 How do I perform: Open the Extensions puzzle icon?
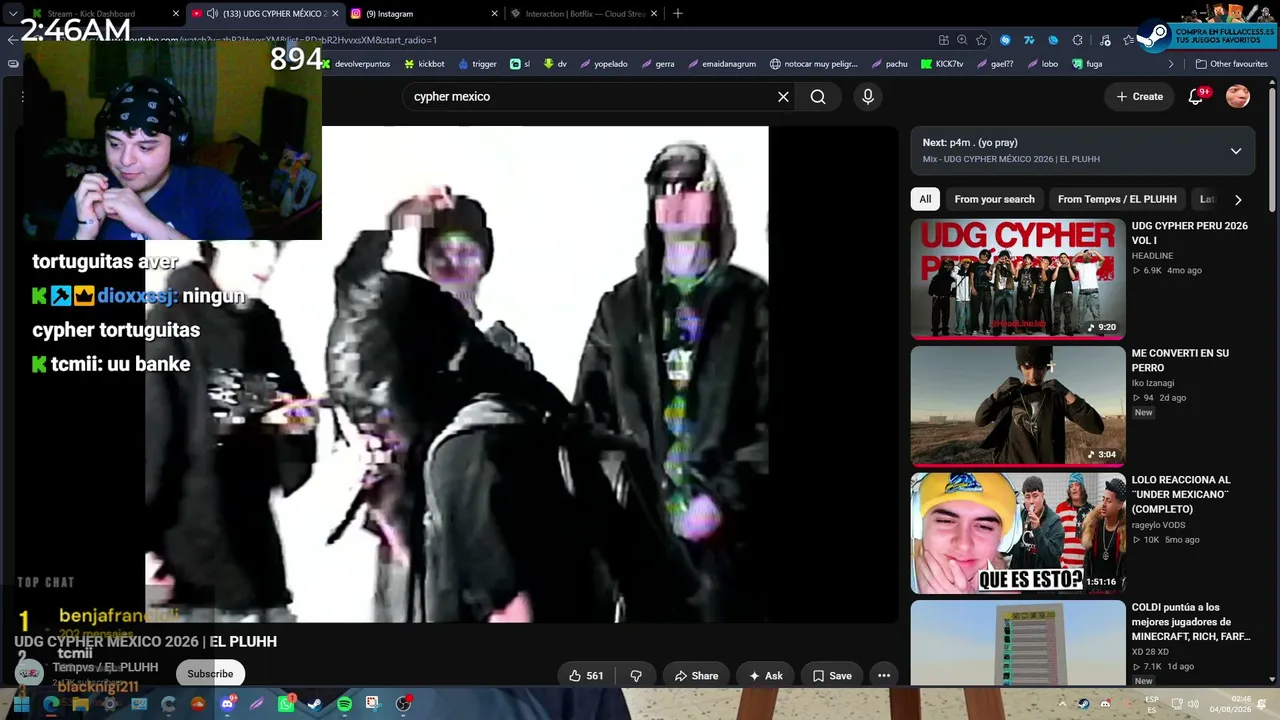pos(1077,40)
